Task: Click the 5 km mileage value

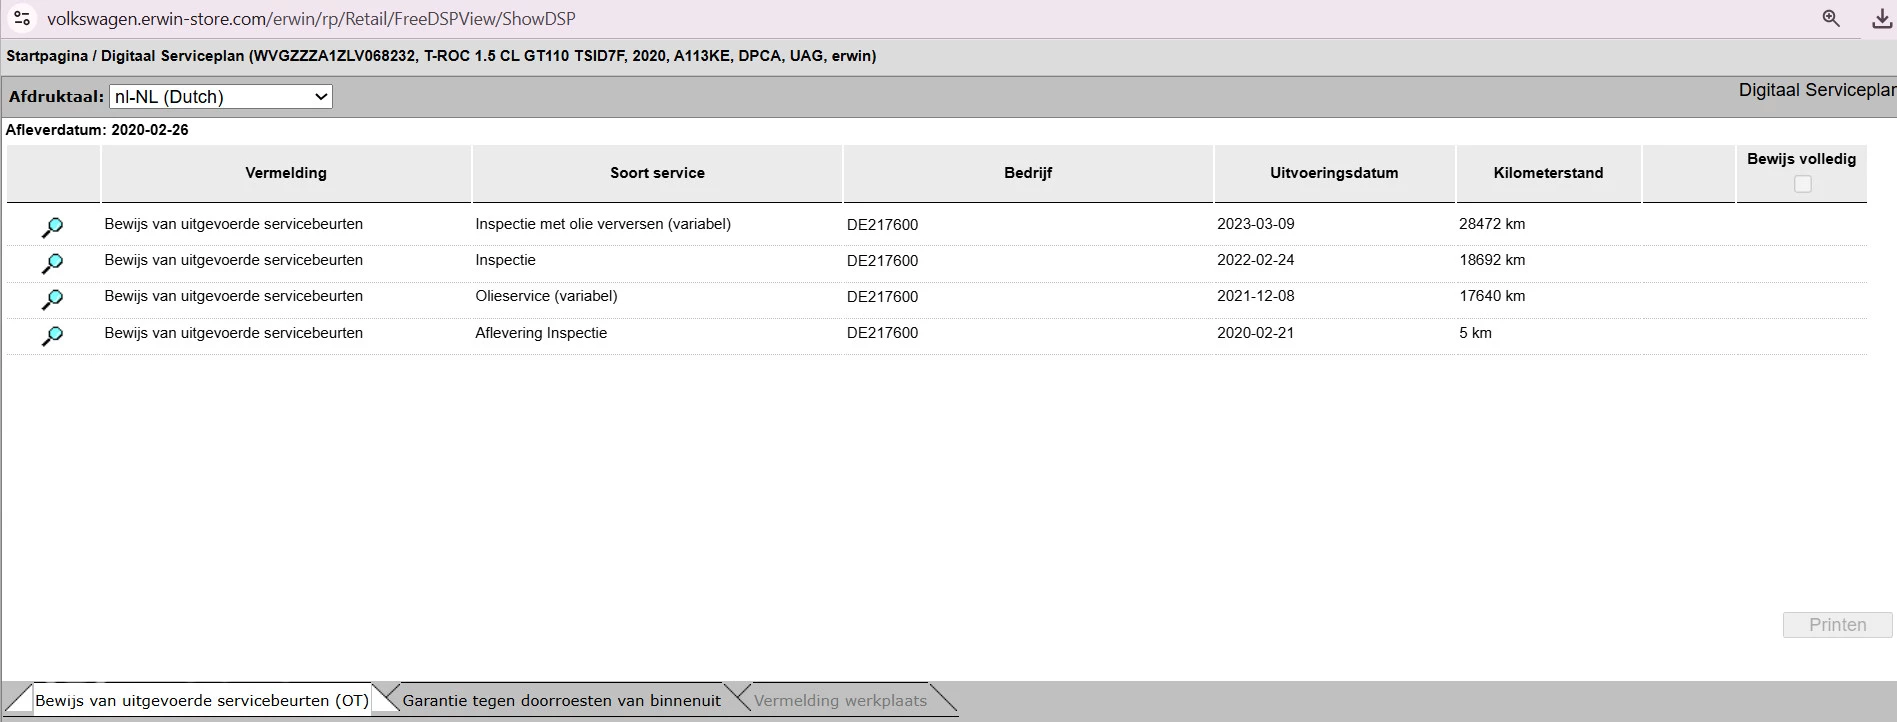Action: point(1475,333)
